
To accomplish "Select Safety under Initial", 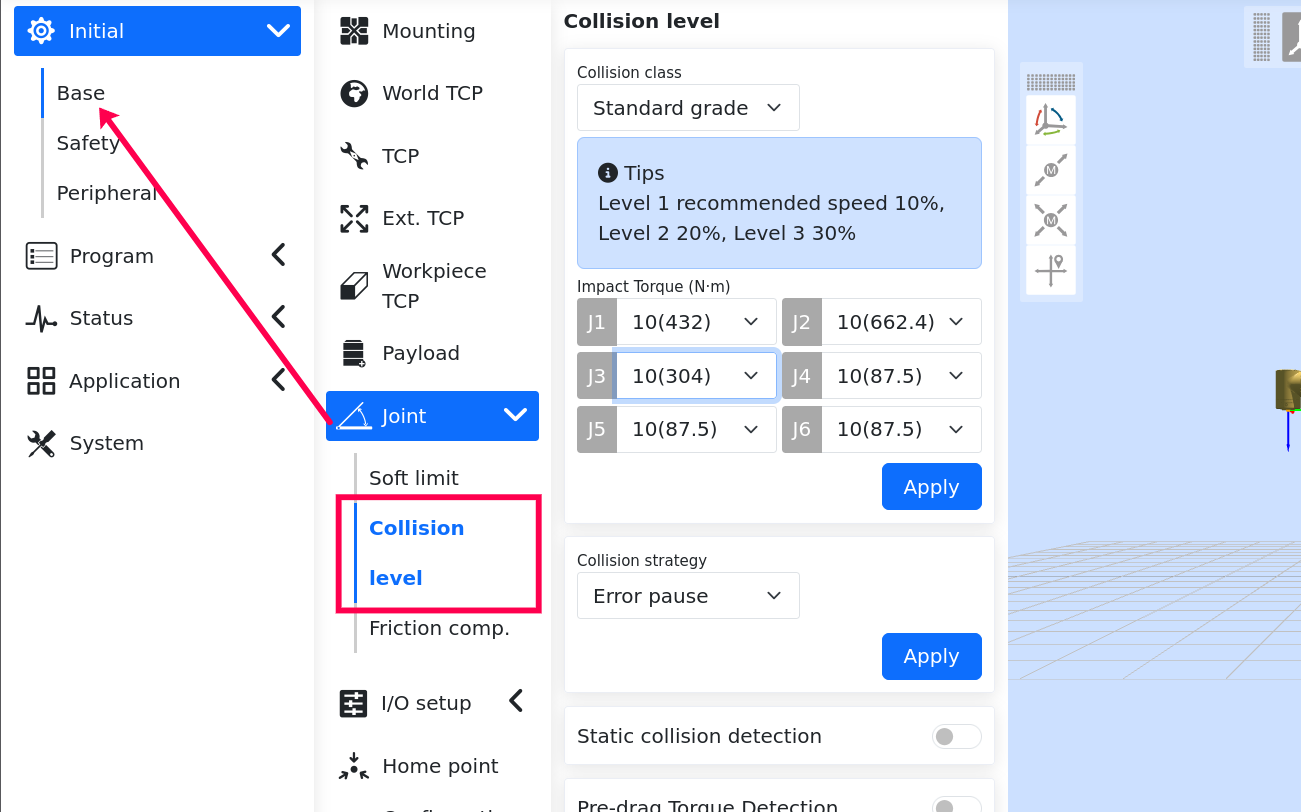I will (x=88, y=143).
